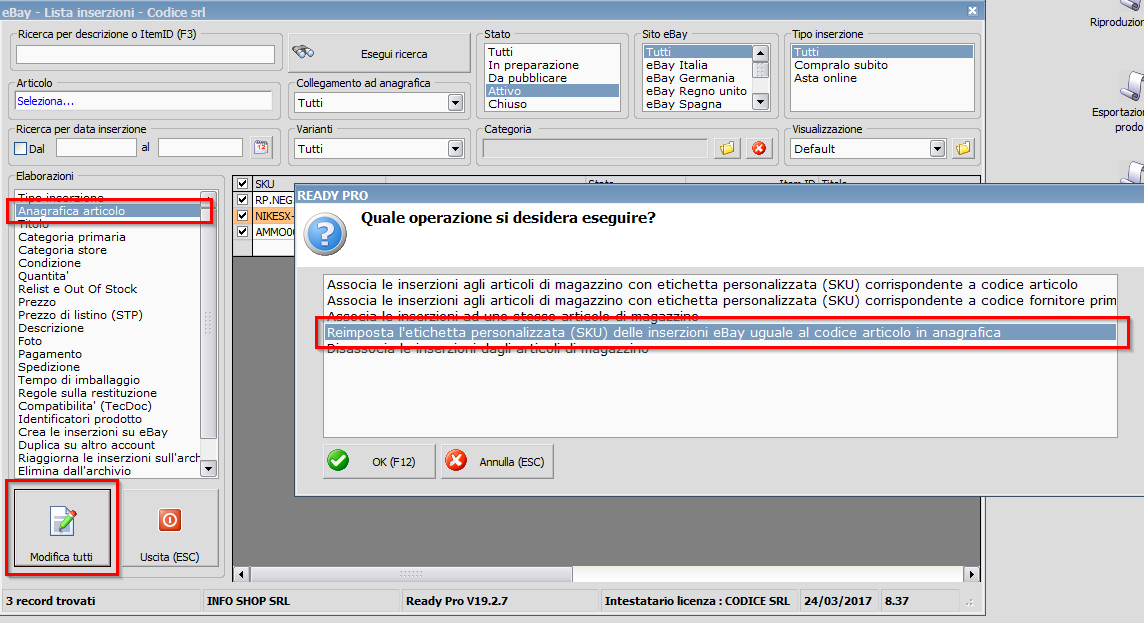1144x623 pixels.
Task: Click the al end date field
Action: 200,147
